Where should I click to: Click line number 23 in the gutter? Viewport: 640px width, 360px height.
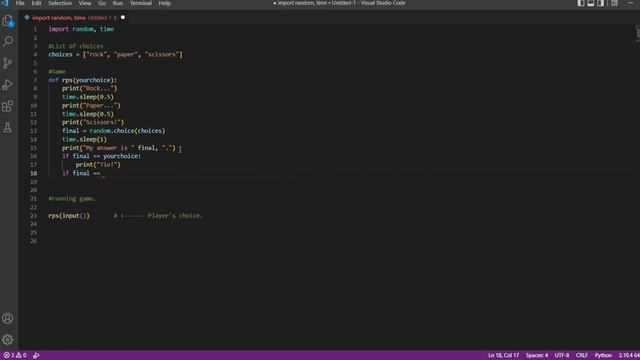[x=33, y=216]
